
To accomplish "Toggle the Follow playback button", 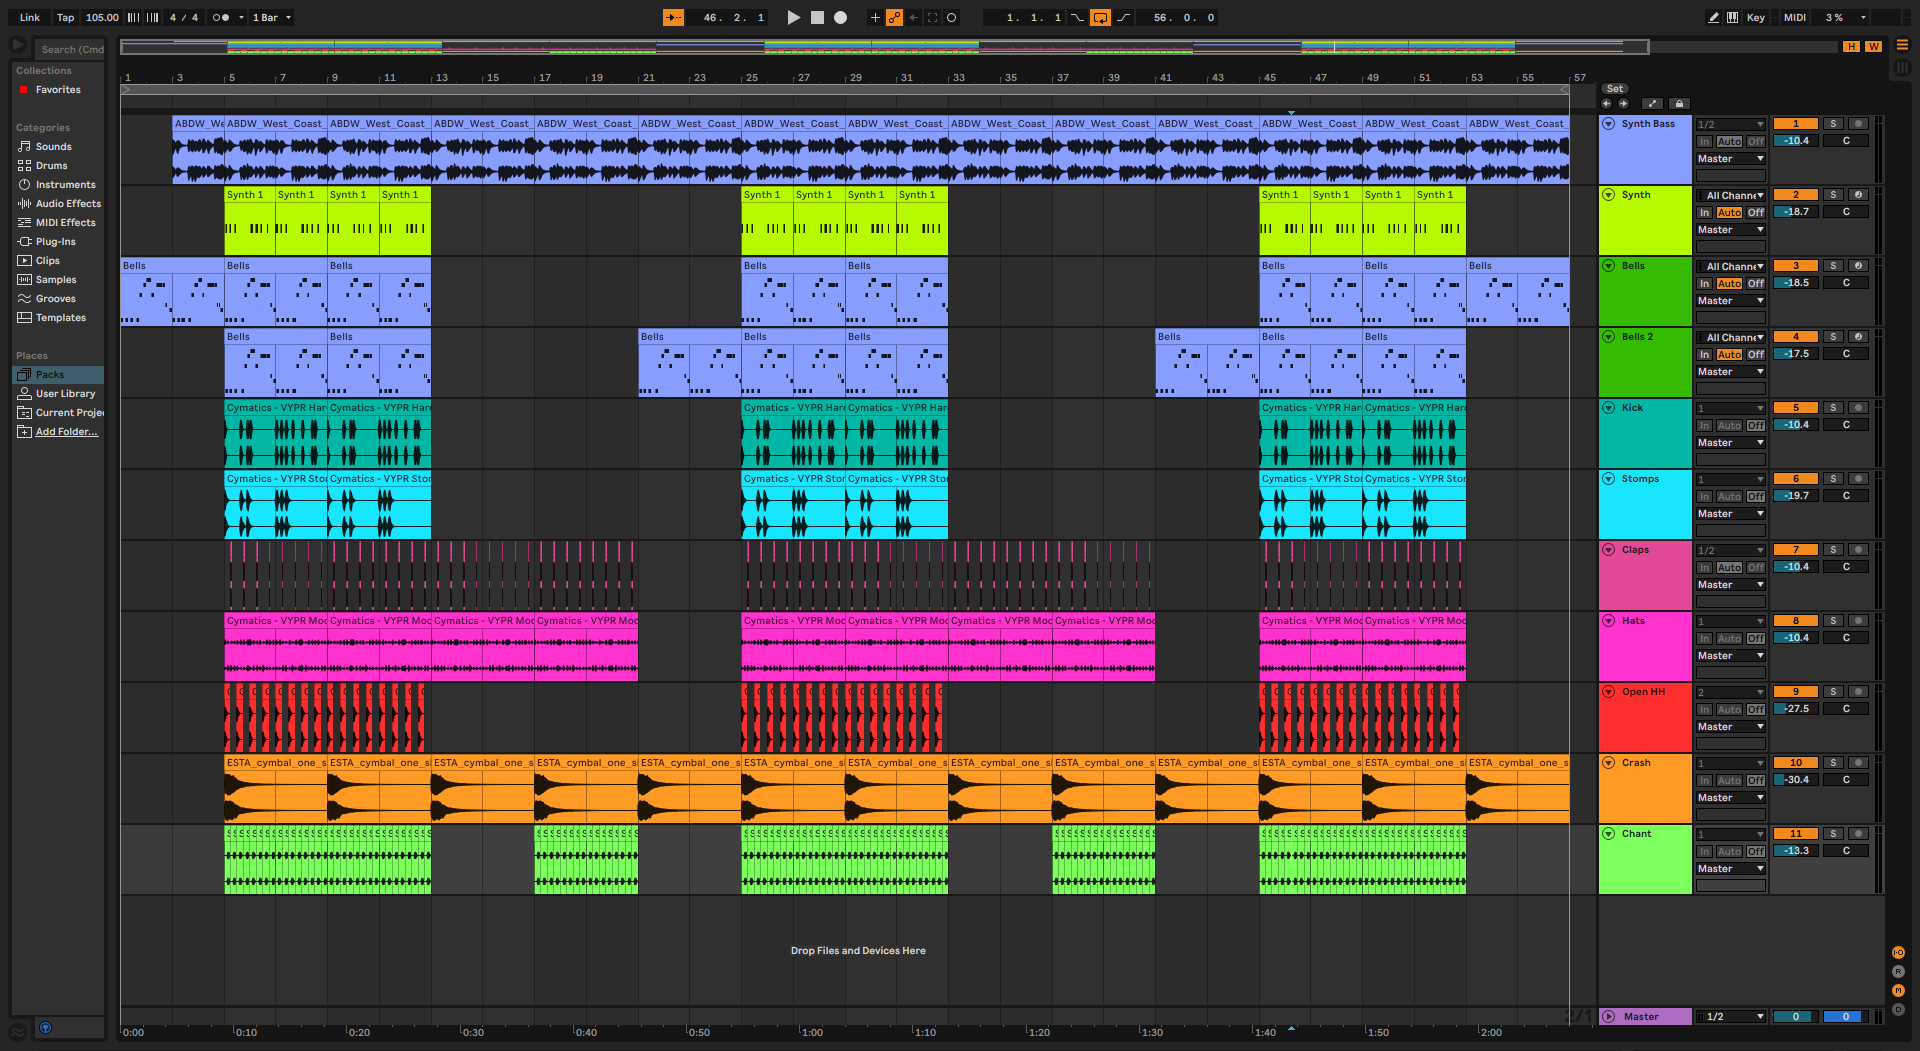I will 673,18.
